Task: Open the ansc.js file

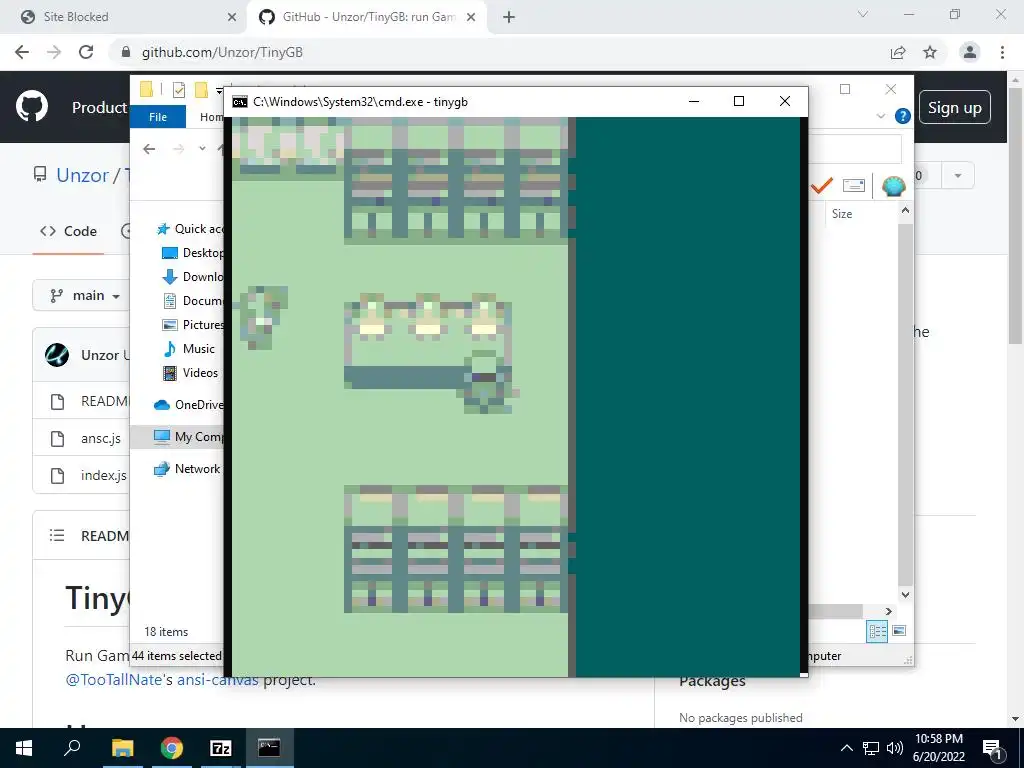Action: click(101, 439)
